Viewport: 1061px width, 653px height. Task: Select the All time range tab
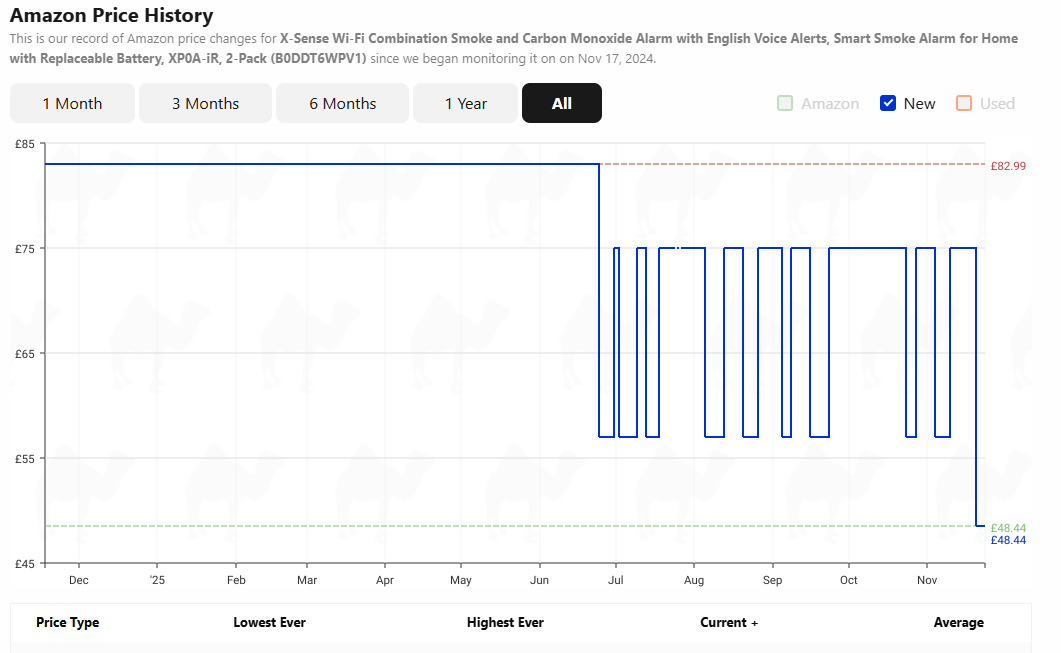point(562,103)
